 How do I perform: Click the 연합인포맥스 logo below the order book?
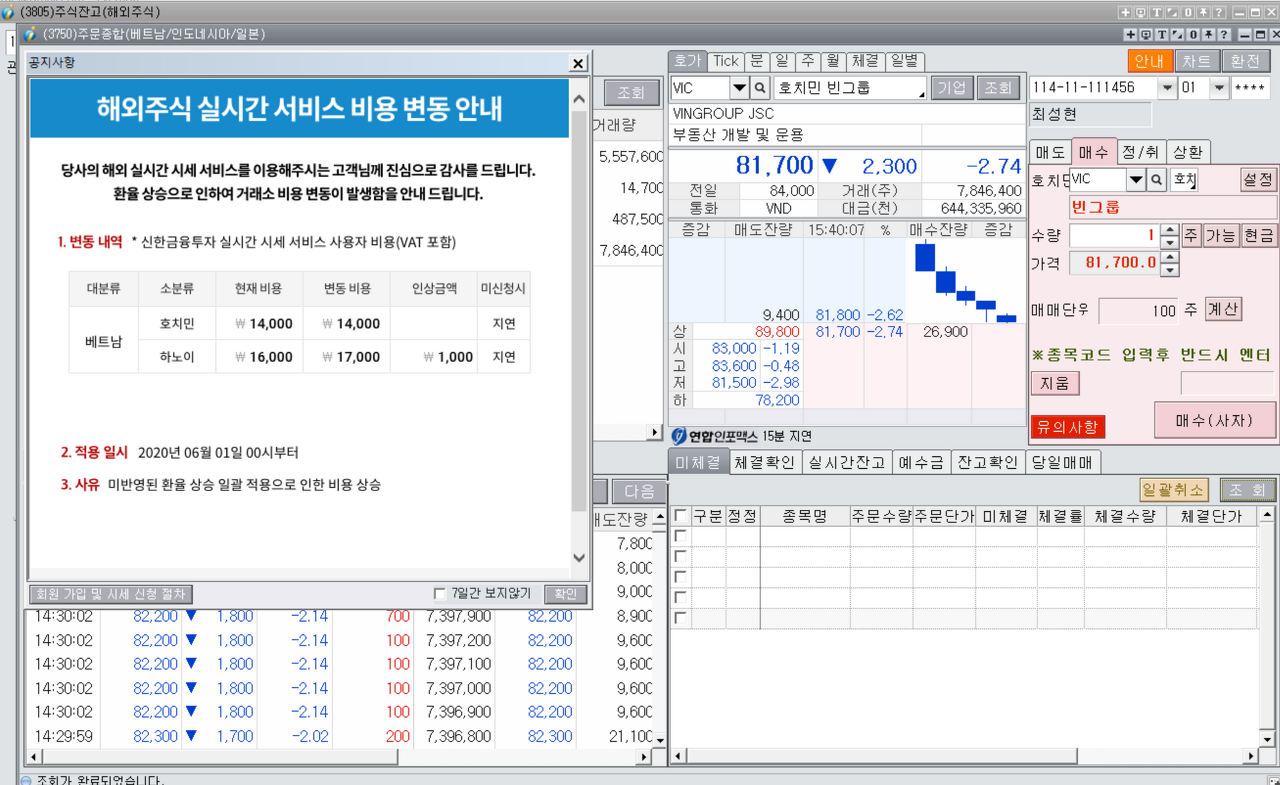pyautogui.click(x=713, y=436)
